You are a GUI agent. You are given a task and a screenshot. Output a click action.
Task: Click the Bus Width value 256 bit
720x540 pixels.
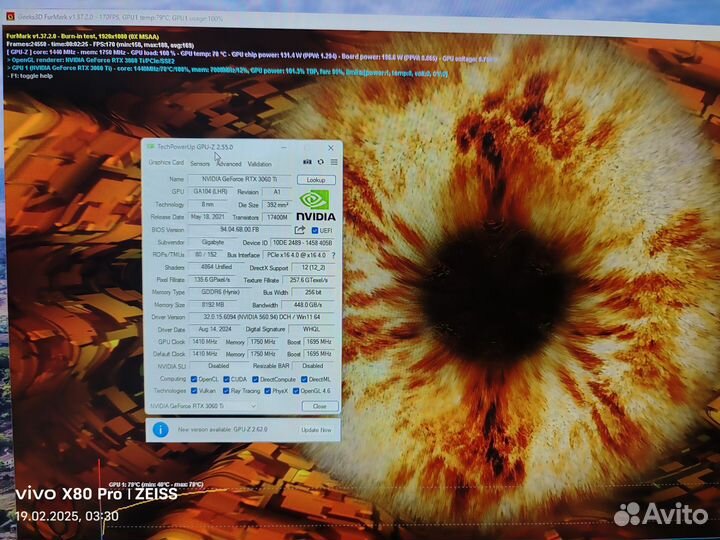point(313,292)
